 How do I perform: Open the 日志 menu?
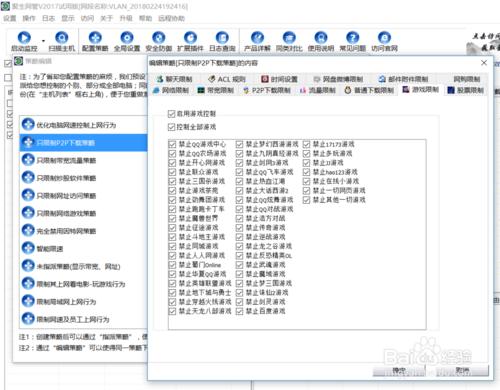48,18
